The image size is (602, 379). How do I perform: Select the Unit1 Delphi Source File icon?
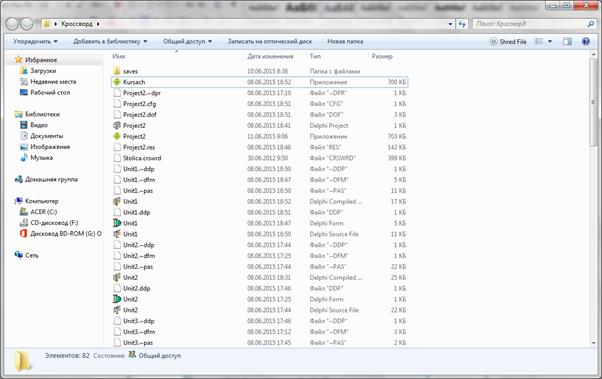pos(117,234)
